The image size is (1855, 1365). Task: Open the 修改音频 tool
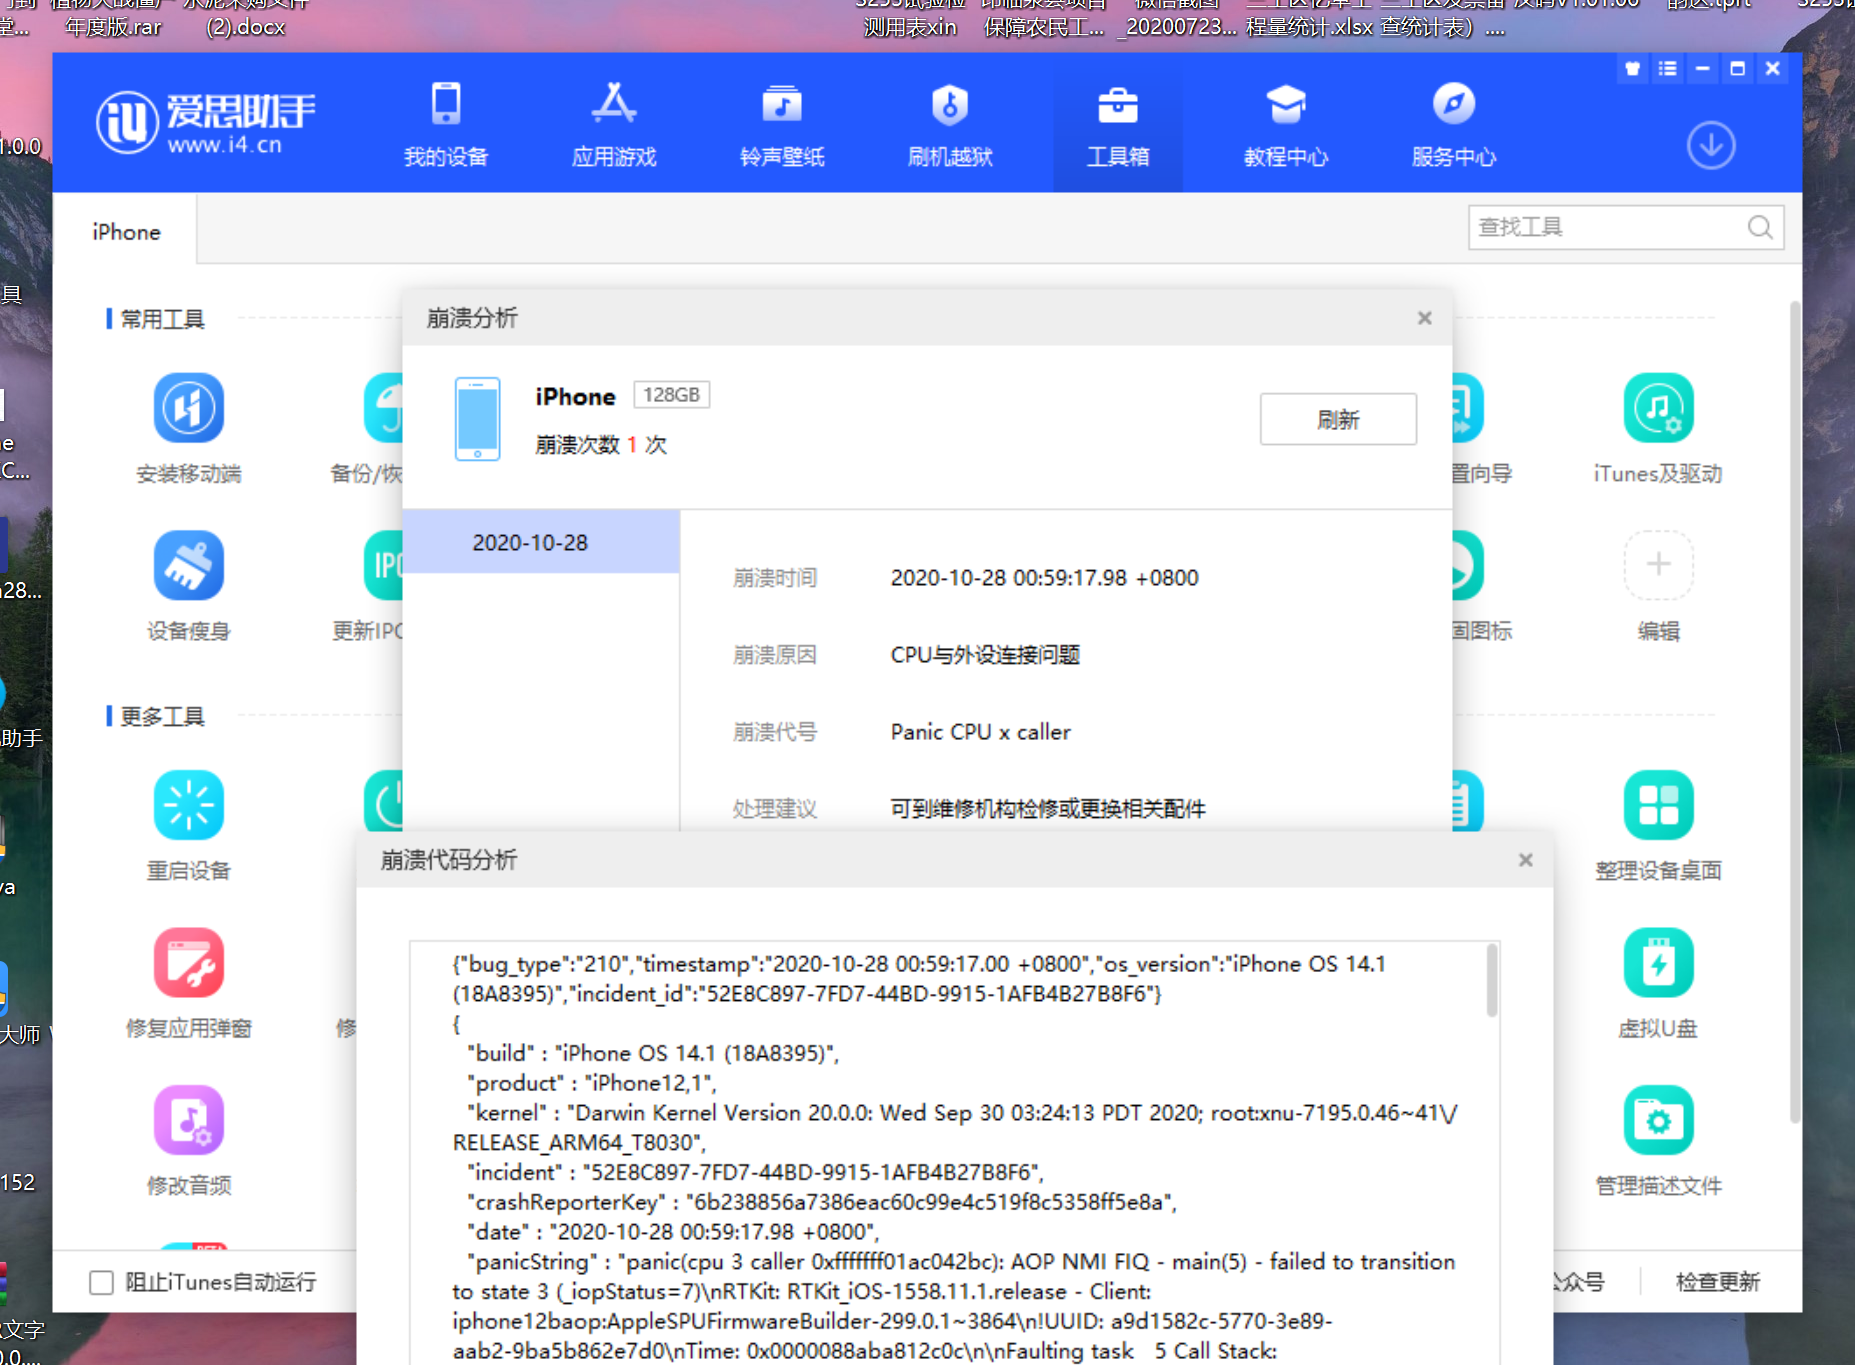pyautogui.click(x=188, y=1120)
